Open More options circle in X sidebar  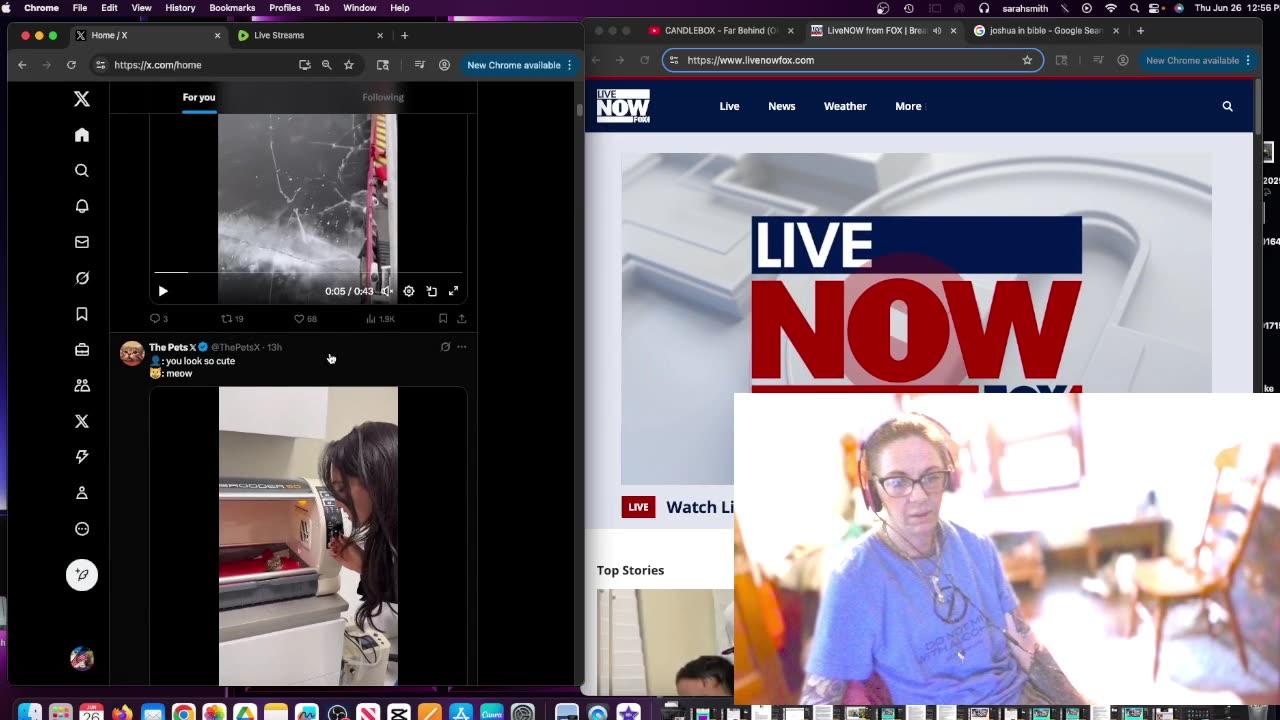click(82, 529)
